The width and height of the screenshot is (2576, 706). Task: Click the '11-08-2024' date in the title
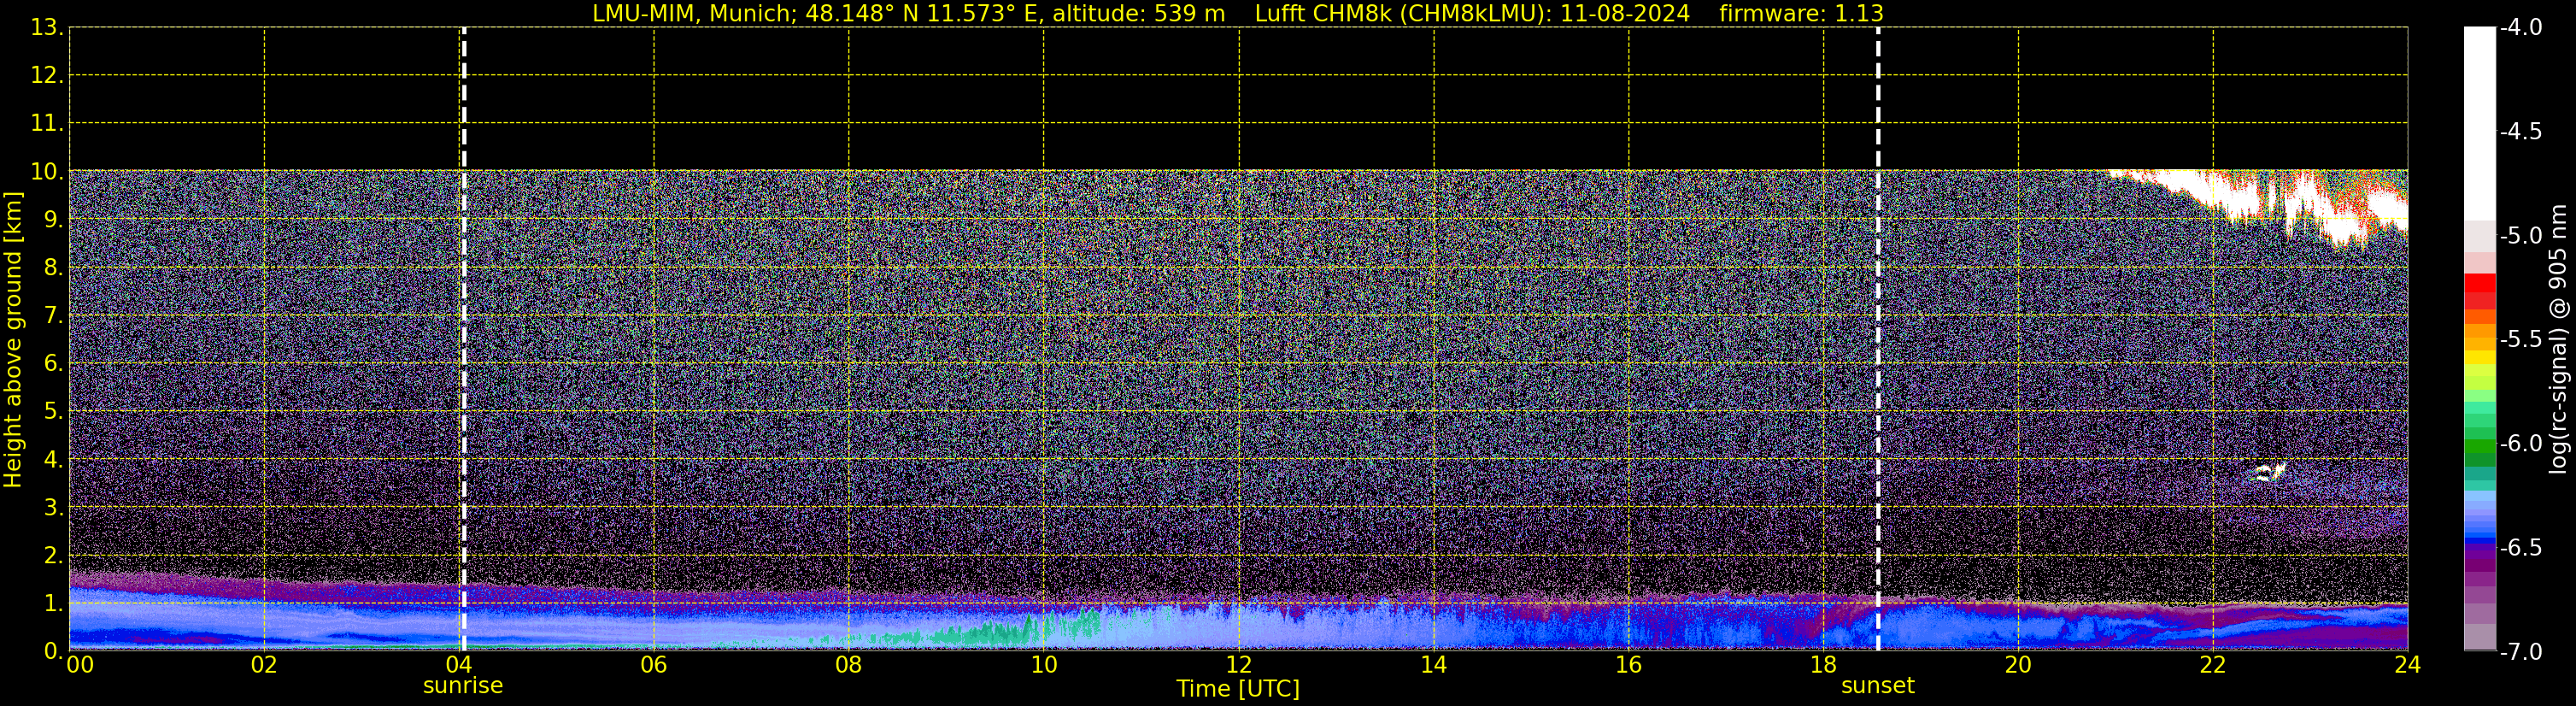(x=1625, y=14)
